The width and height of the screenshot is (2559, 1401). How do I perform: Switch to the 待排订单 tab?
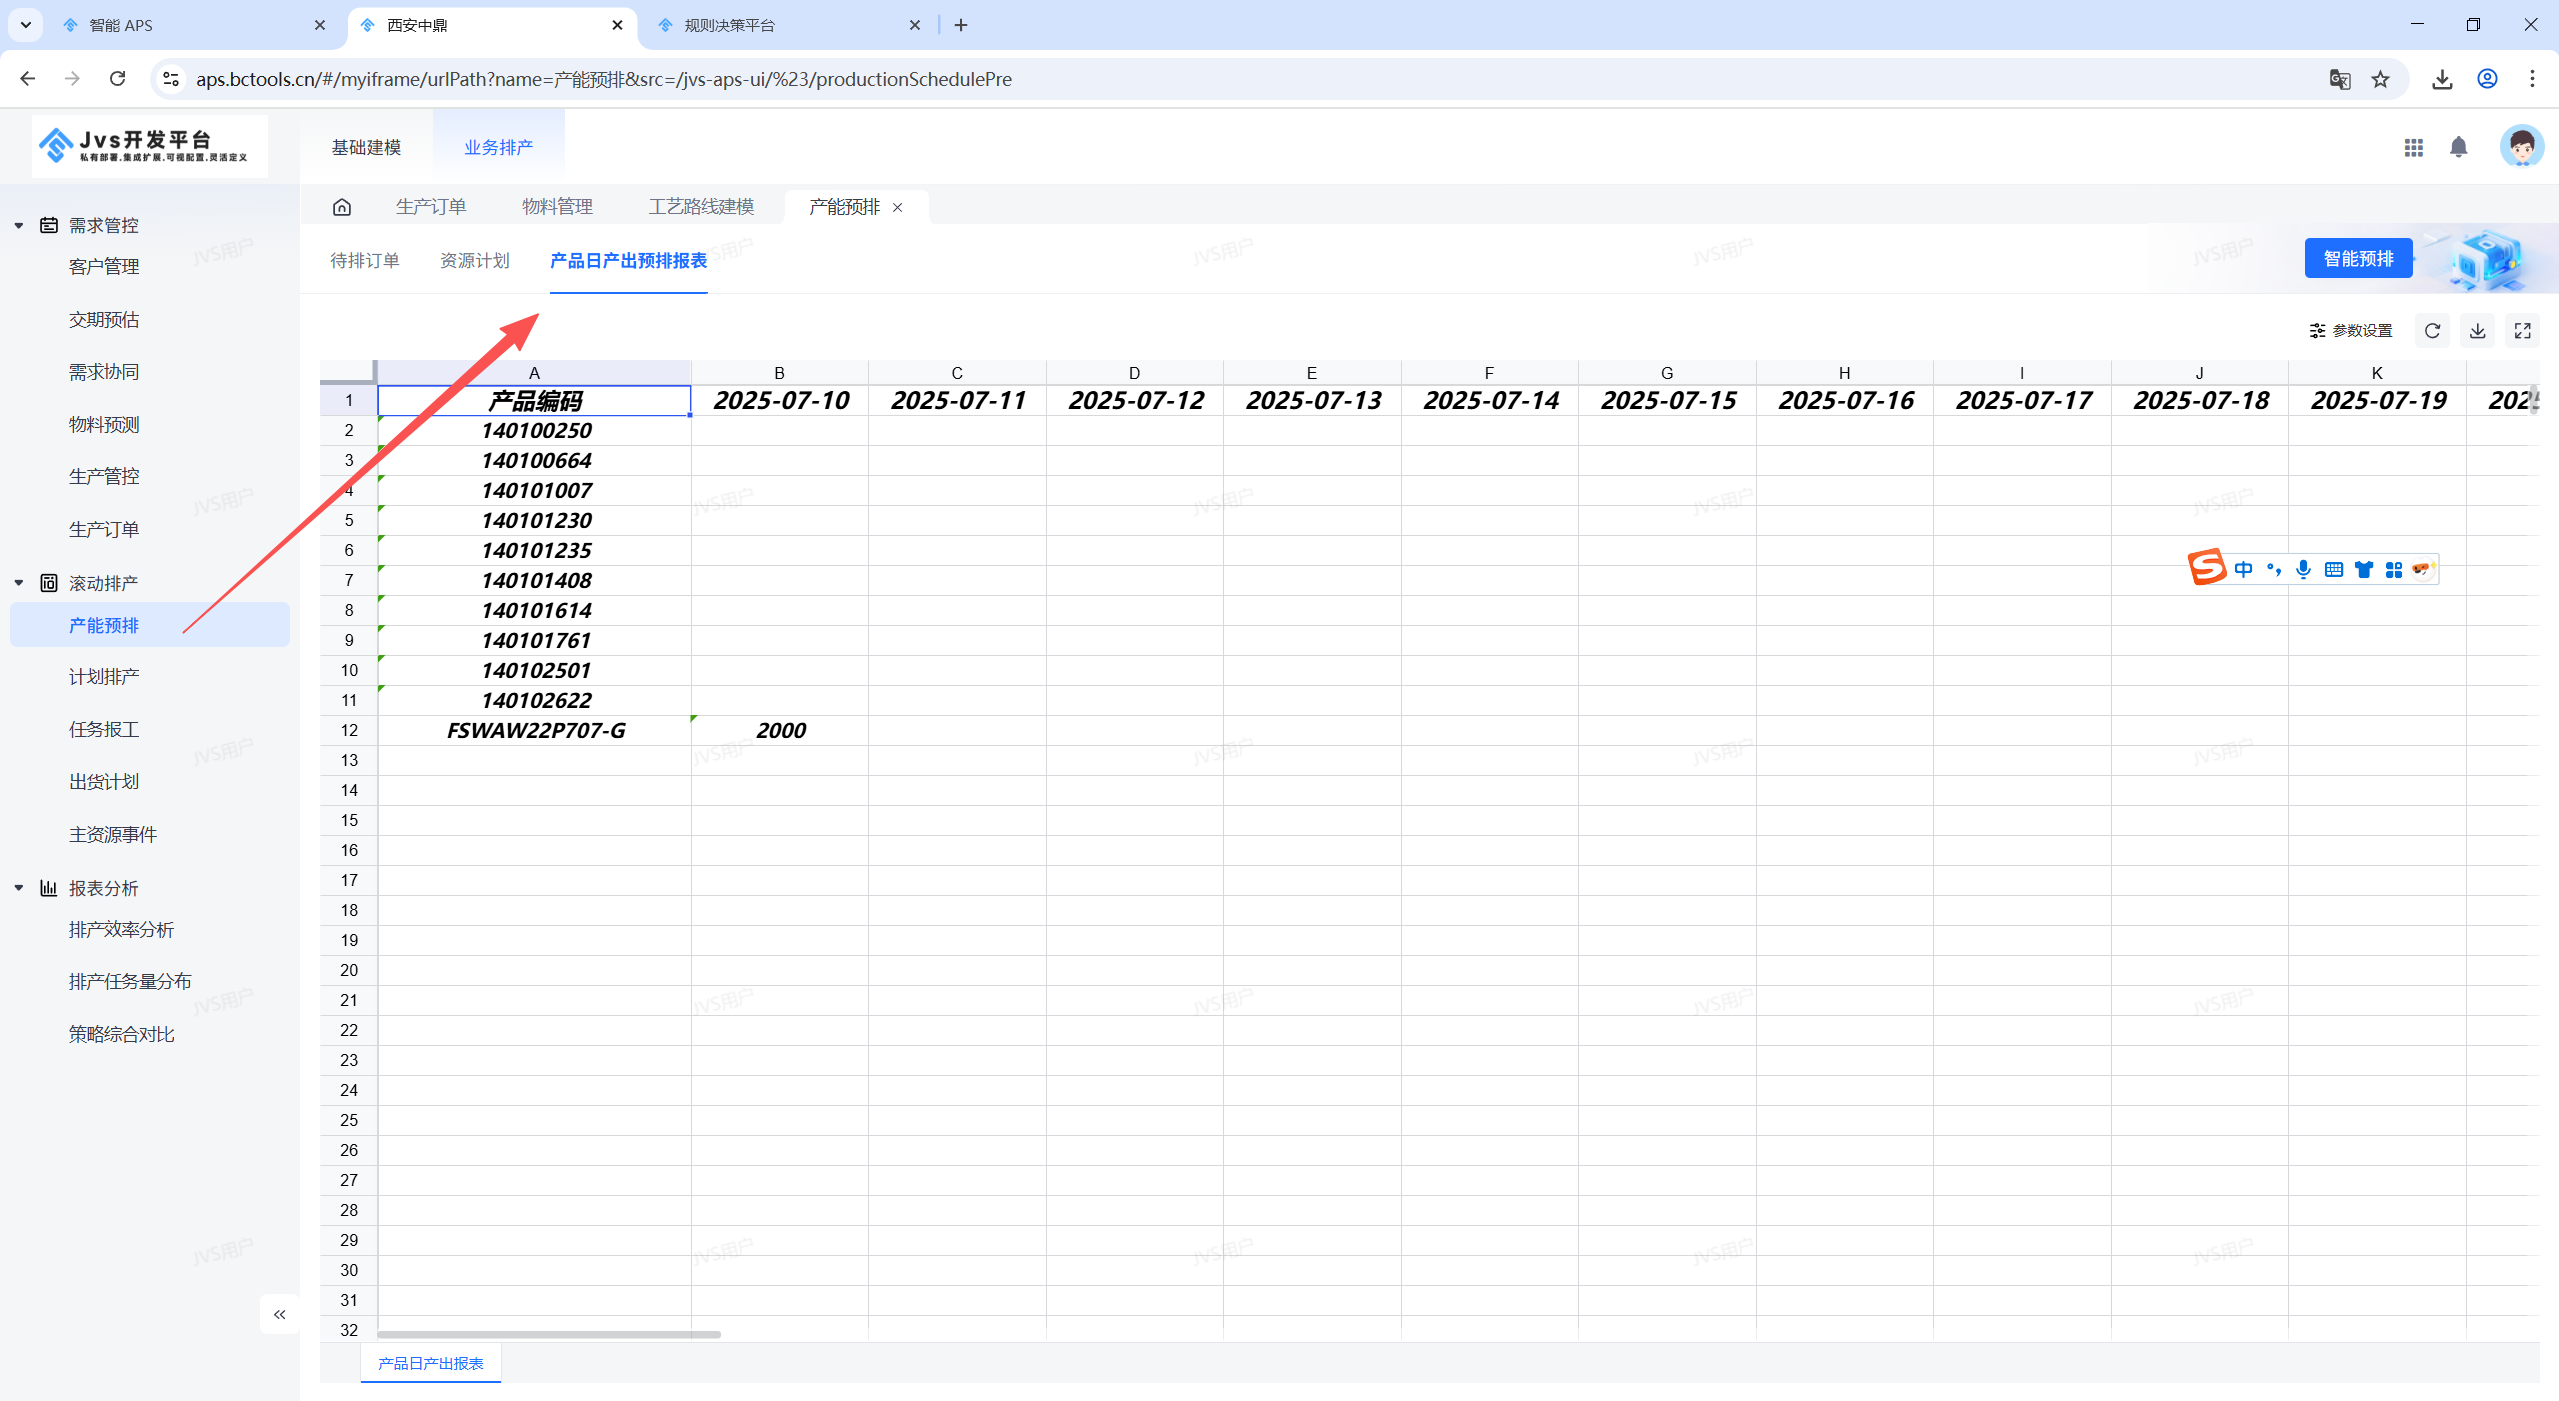click(x=364, y=261)
